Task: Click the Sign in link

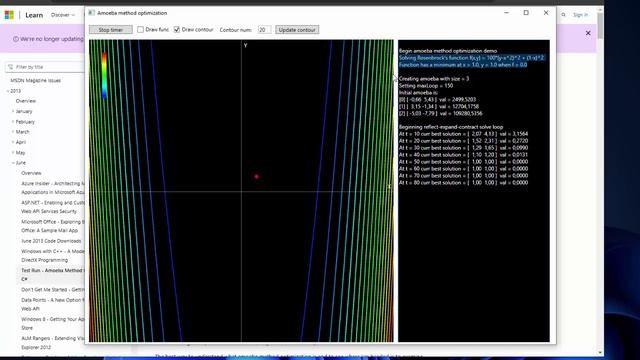Action: tap(580, 15)
